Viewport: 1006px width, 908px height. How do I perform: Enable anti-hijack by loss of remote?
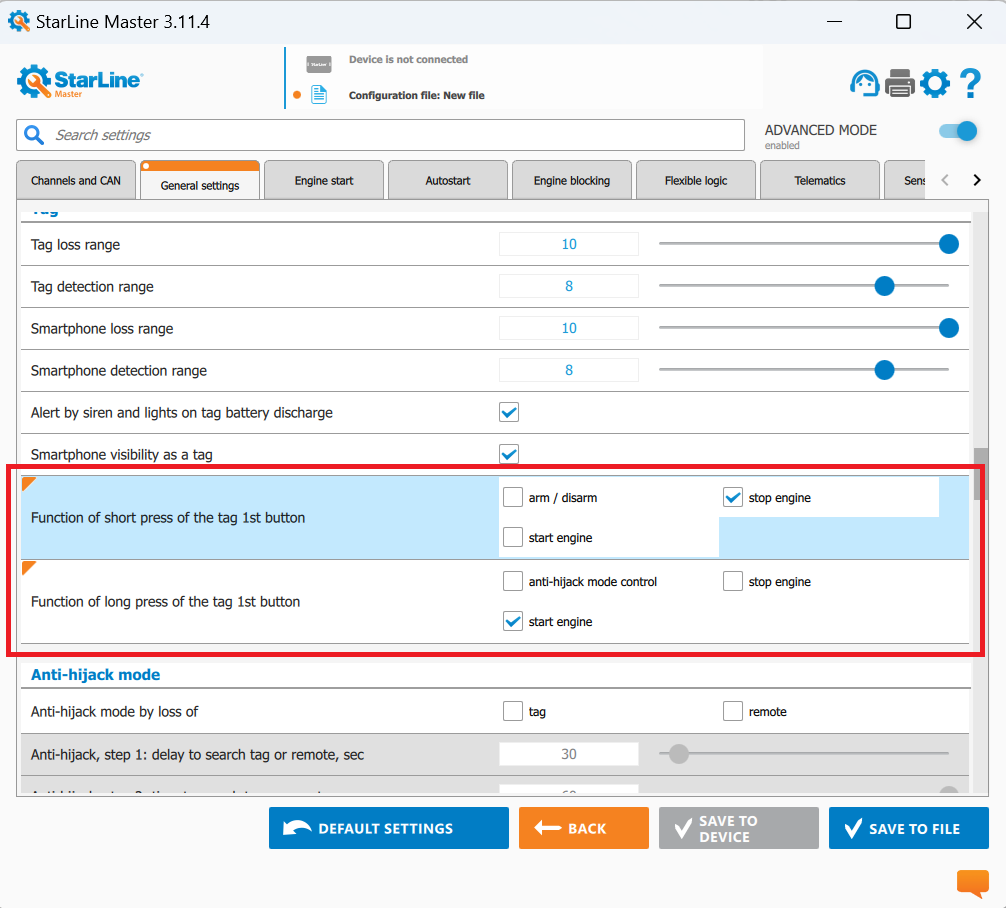point(733,711)
